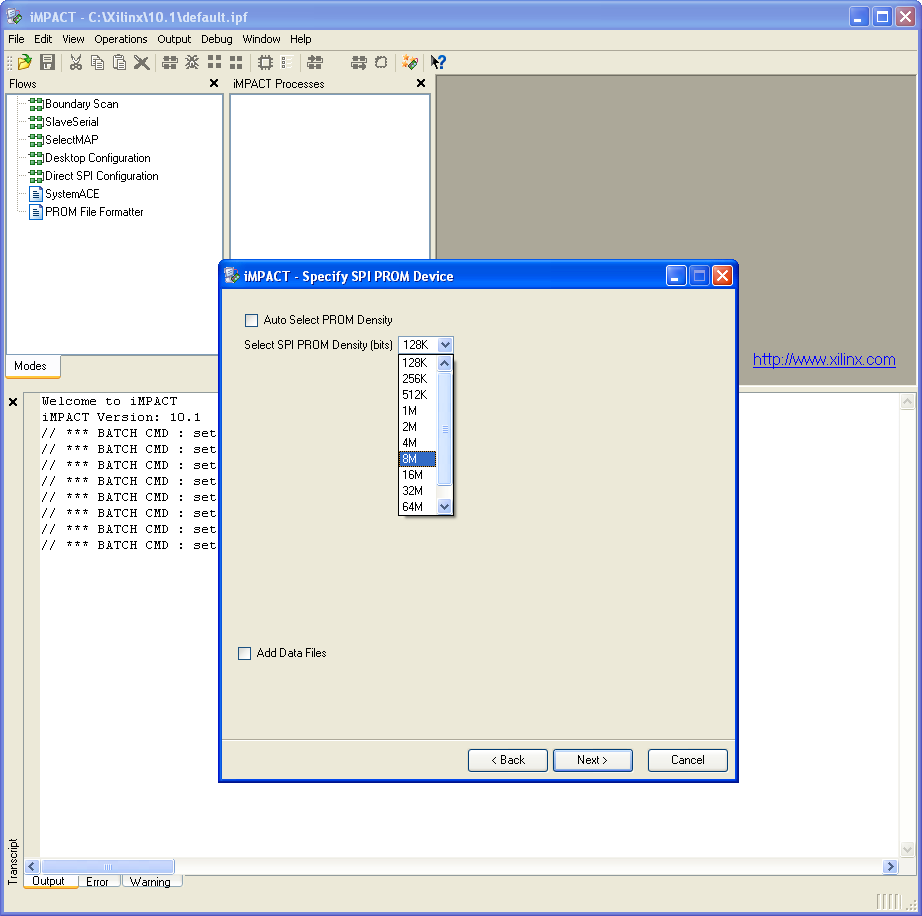Paste with the clipboard icon
922x916 pixels.
pyautogui.click(x=119, y=62)
